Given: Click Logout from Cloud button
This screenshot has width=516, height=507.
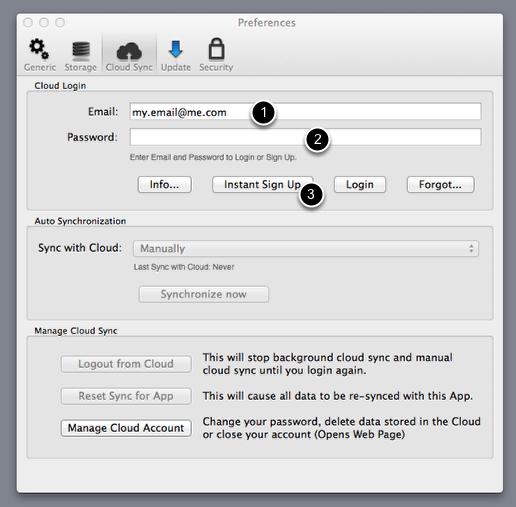Looking at the screenshot, I should (x=126, y=364).
